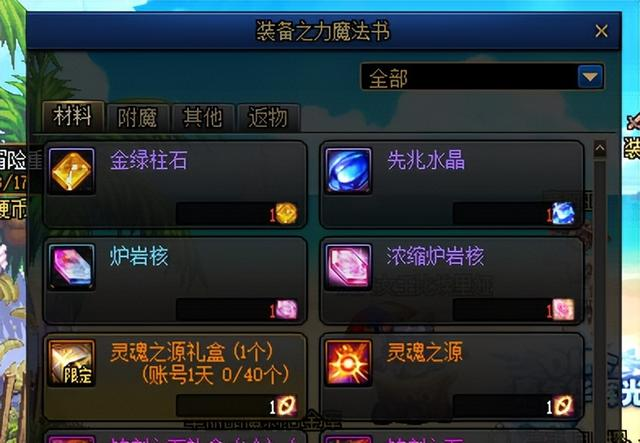Click the 炉岩核 item name text

139,256
